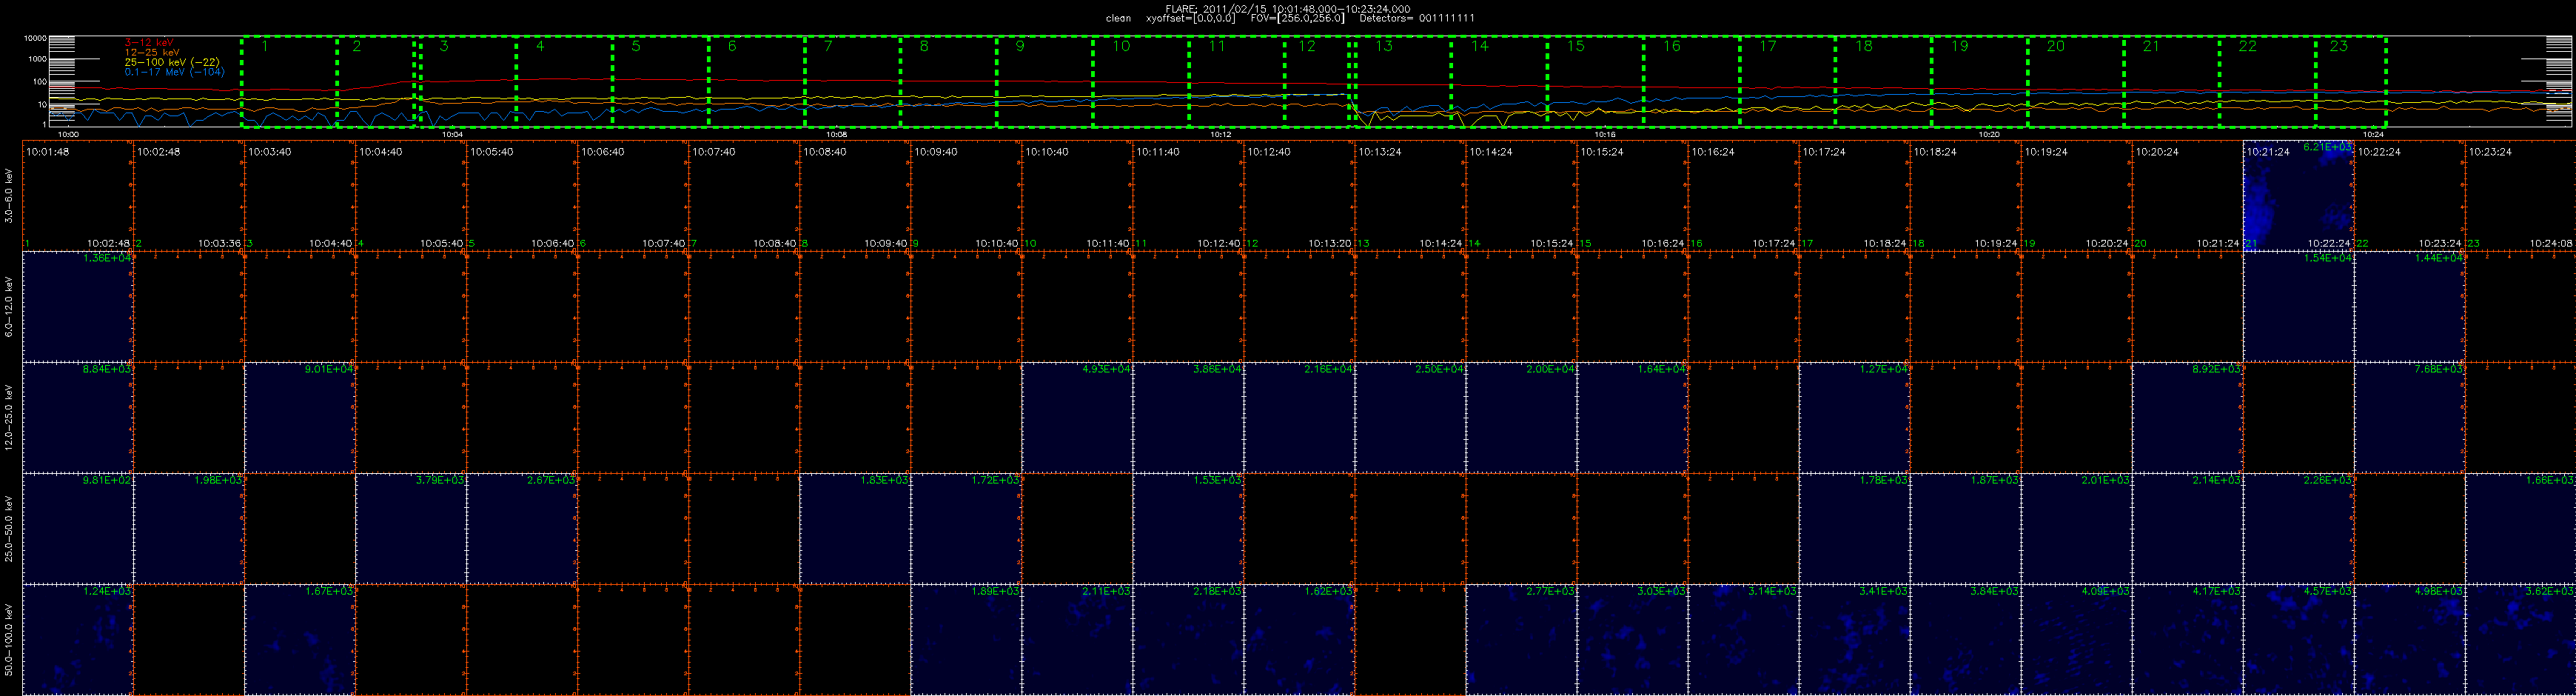Click the peak value '4.57E+03'
The width and height of the screenshot is (2576, 696).
tap(2328, 591)
